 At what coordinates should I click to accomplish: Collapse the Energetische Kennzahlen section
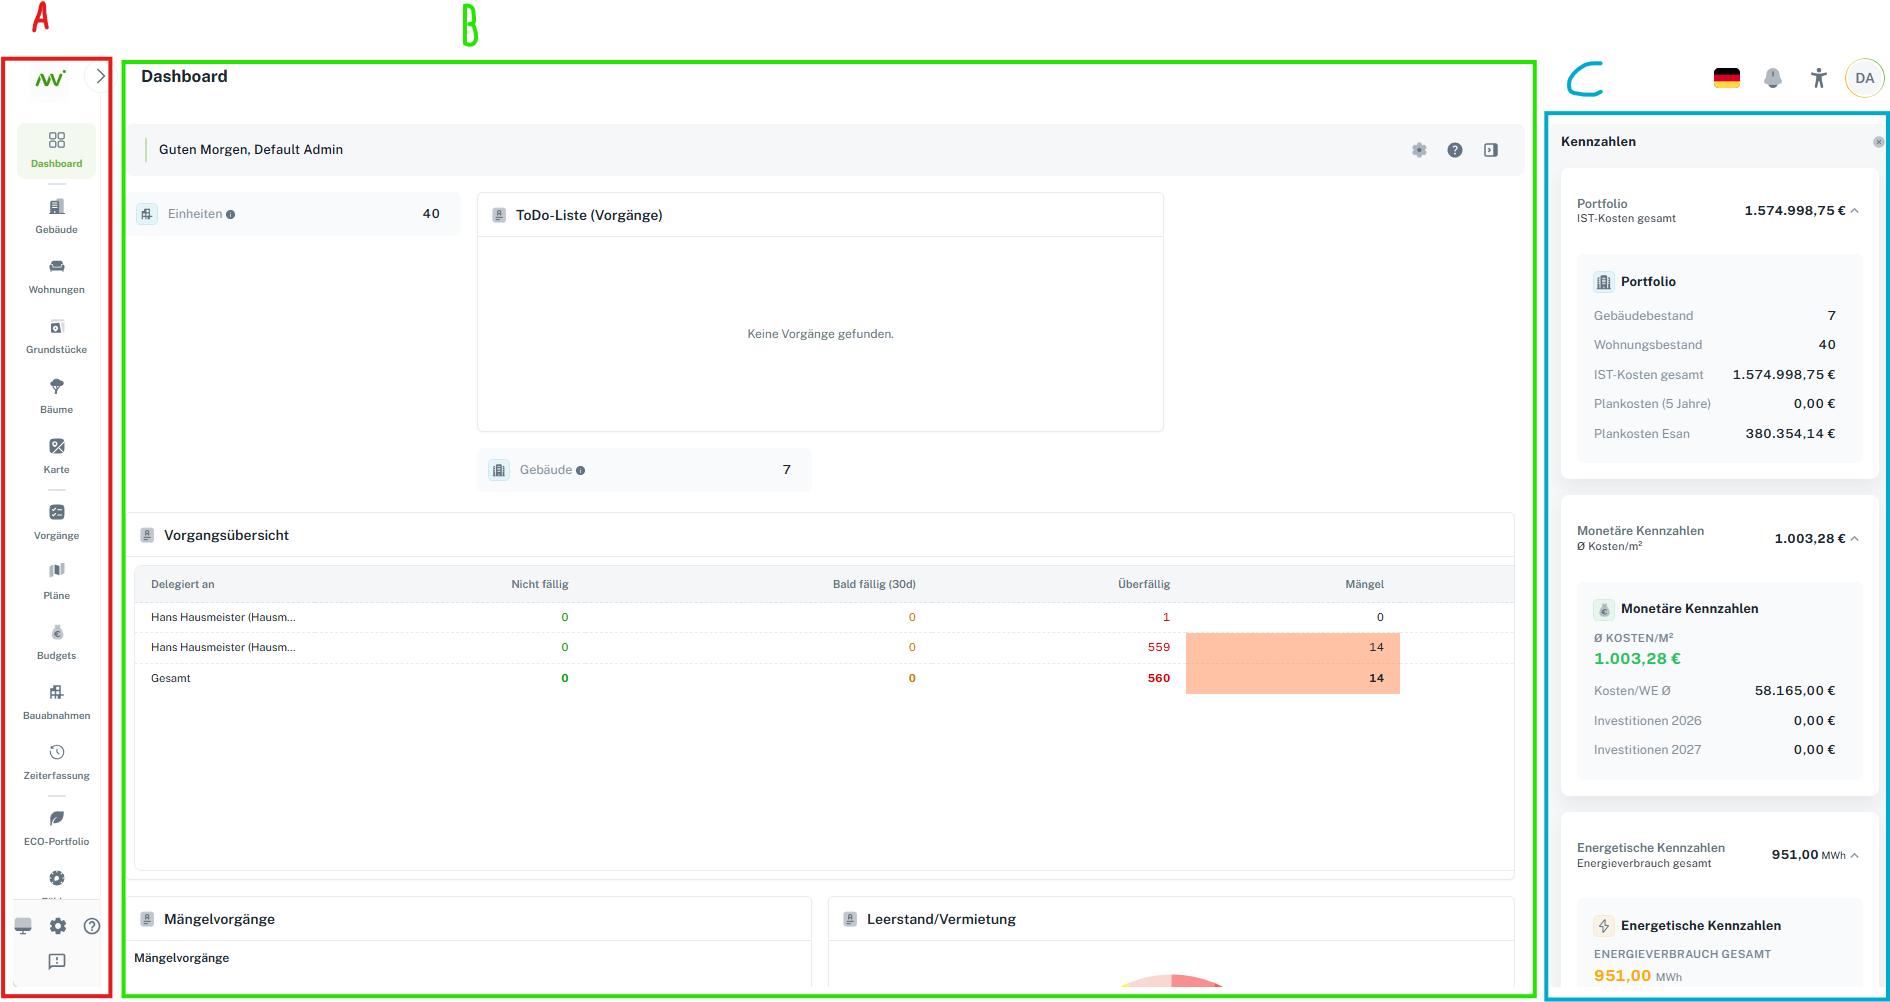click(1855, 855)
